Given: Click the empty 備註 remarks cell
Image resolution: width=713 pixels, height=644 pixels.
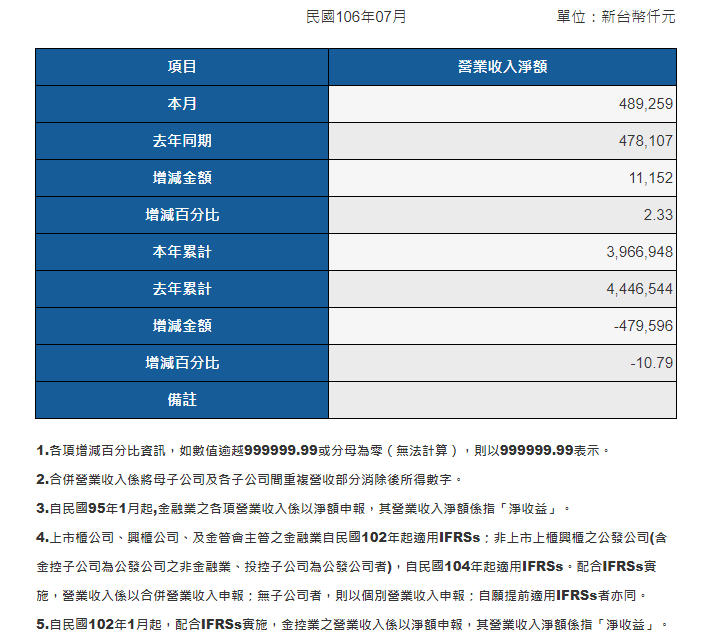Looking at the screenshot, I should (502, 400).
